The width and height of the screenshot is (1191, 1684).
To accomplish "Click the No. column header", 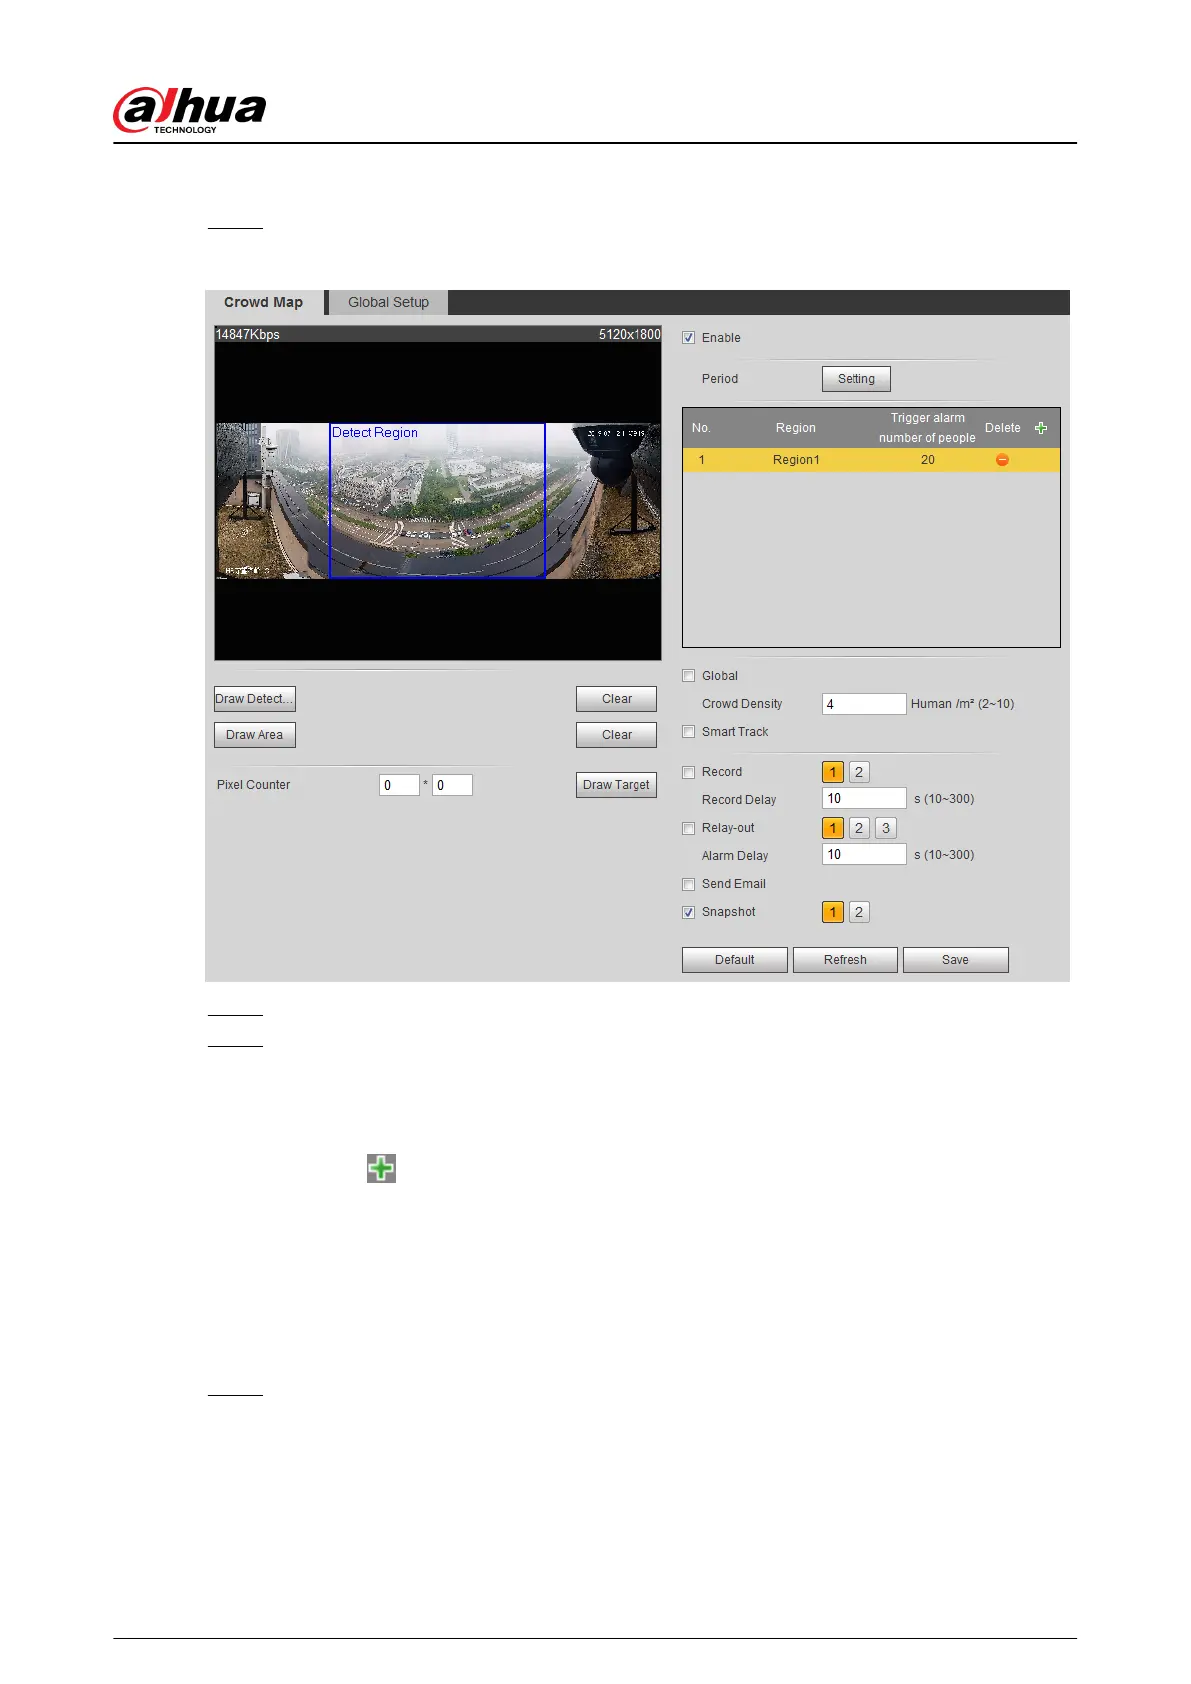I will [x=701, y=428].
